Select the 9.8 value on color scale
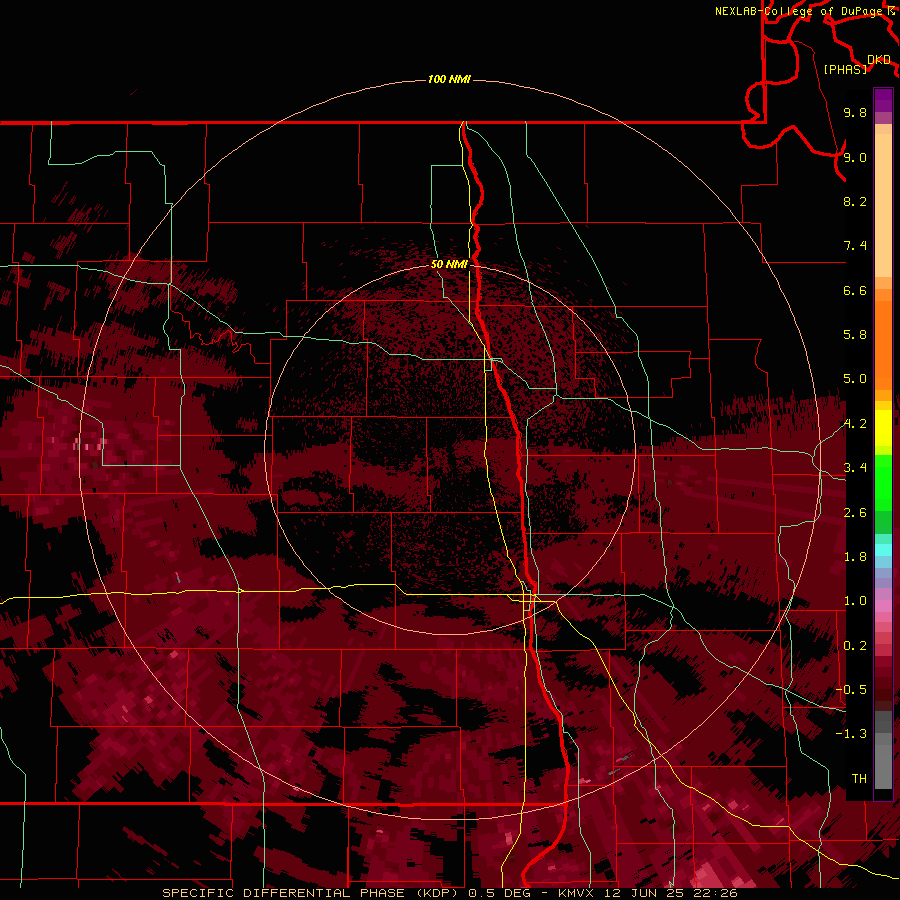Screen dimensions: 900x900 (855, 112)
